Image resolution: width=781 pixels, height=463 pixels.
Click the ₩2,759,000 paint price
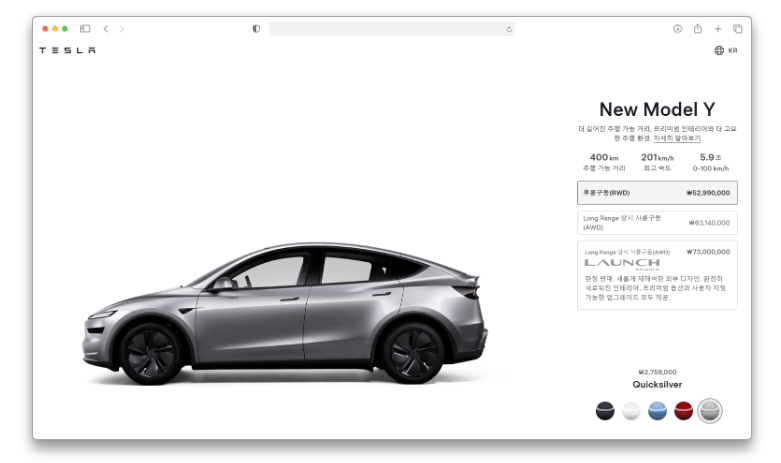pyautogui.click(x=657, y=372)
